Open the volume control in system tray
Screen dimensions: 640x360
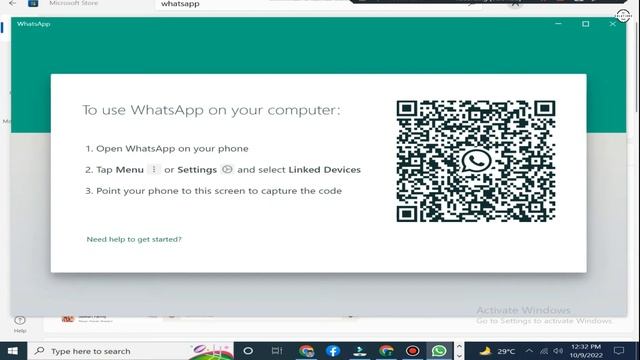558,351
